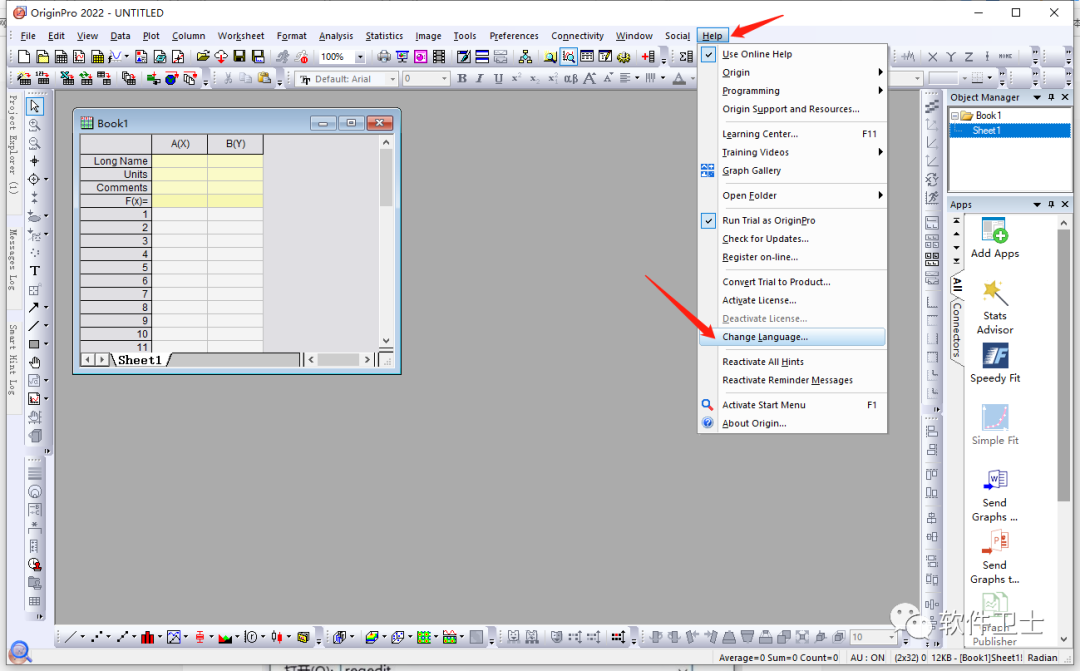
Task: Open the Default: Arial font dropdown
Action: tap(393, 79)
